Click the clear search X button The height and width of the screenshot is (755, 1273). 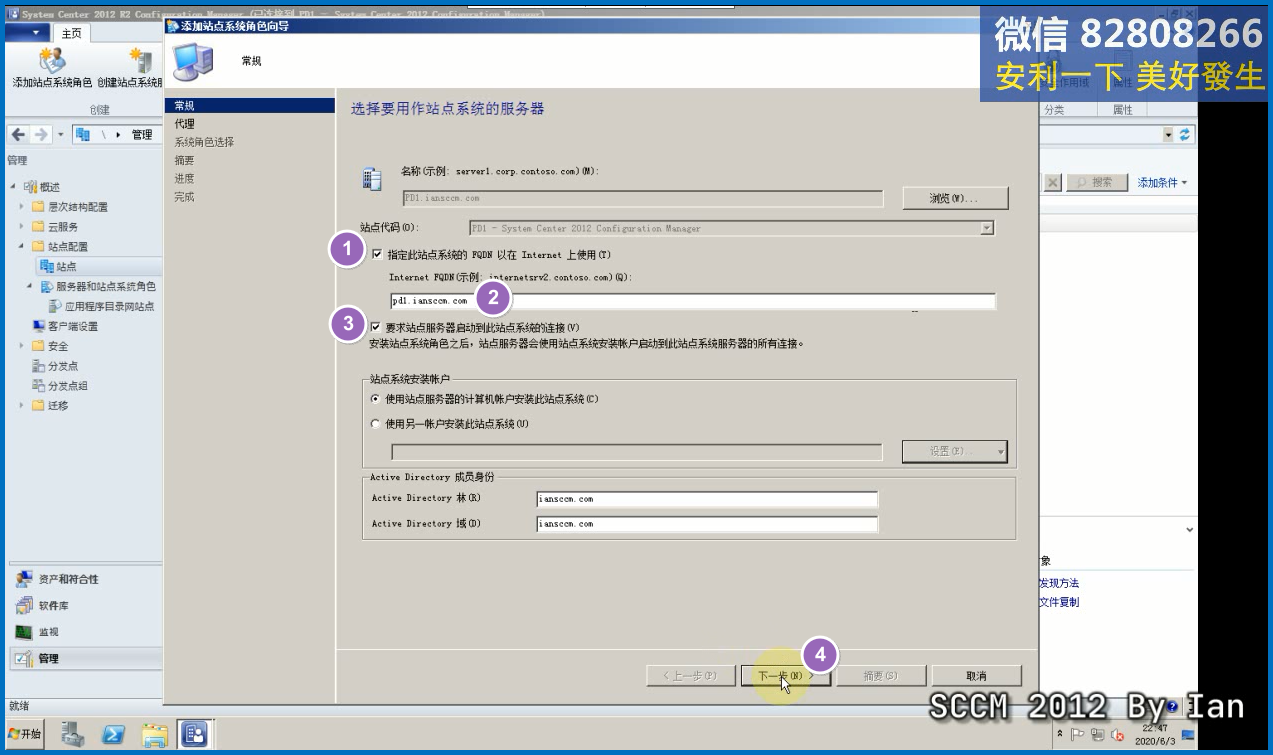[x=1053, y=182]
